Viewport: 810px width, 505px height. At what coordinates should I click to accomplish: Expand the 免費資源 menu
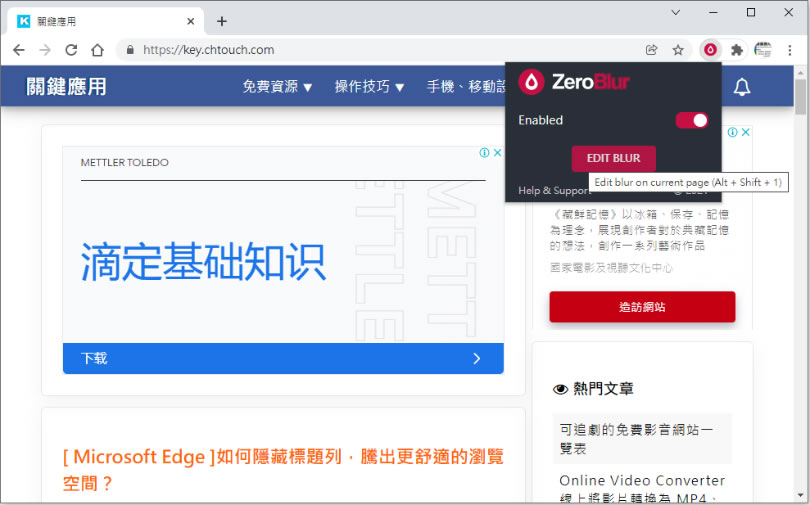coord(277,86)
